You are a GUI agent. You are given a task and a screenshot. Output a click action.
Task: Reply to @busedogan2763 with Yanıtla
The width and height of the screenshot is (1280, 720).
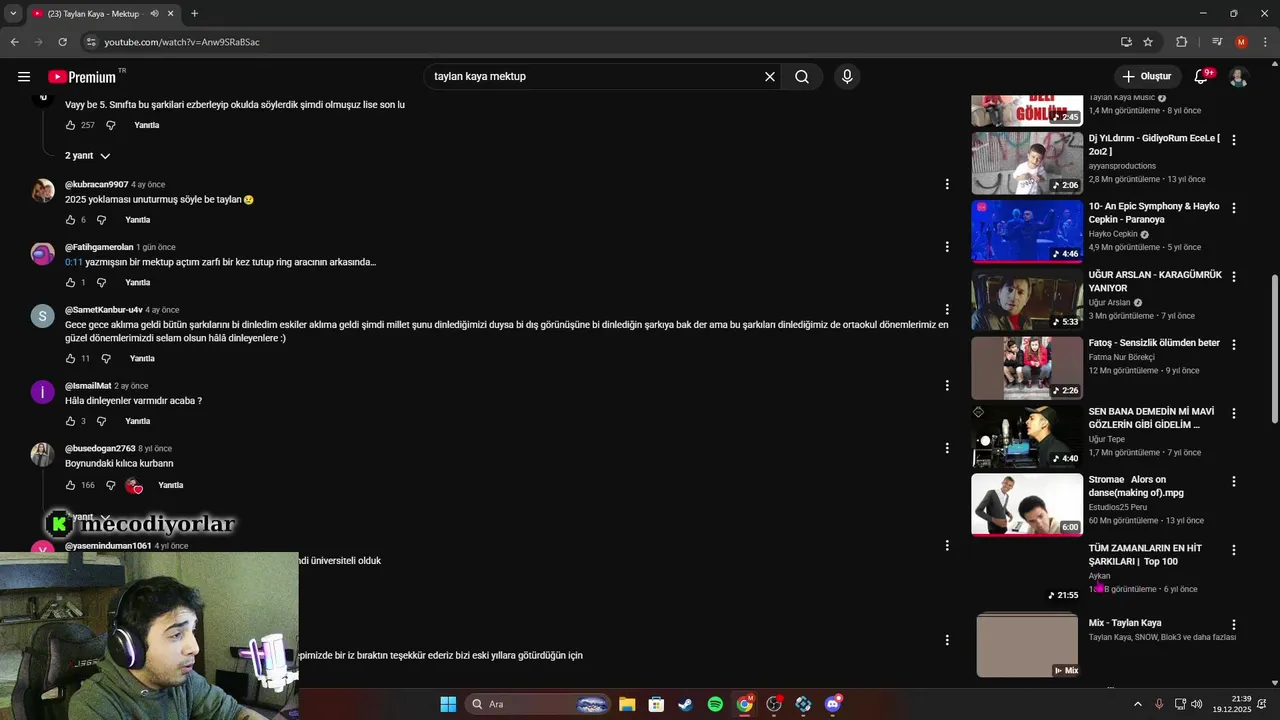[x=171, y=485]
